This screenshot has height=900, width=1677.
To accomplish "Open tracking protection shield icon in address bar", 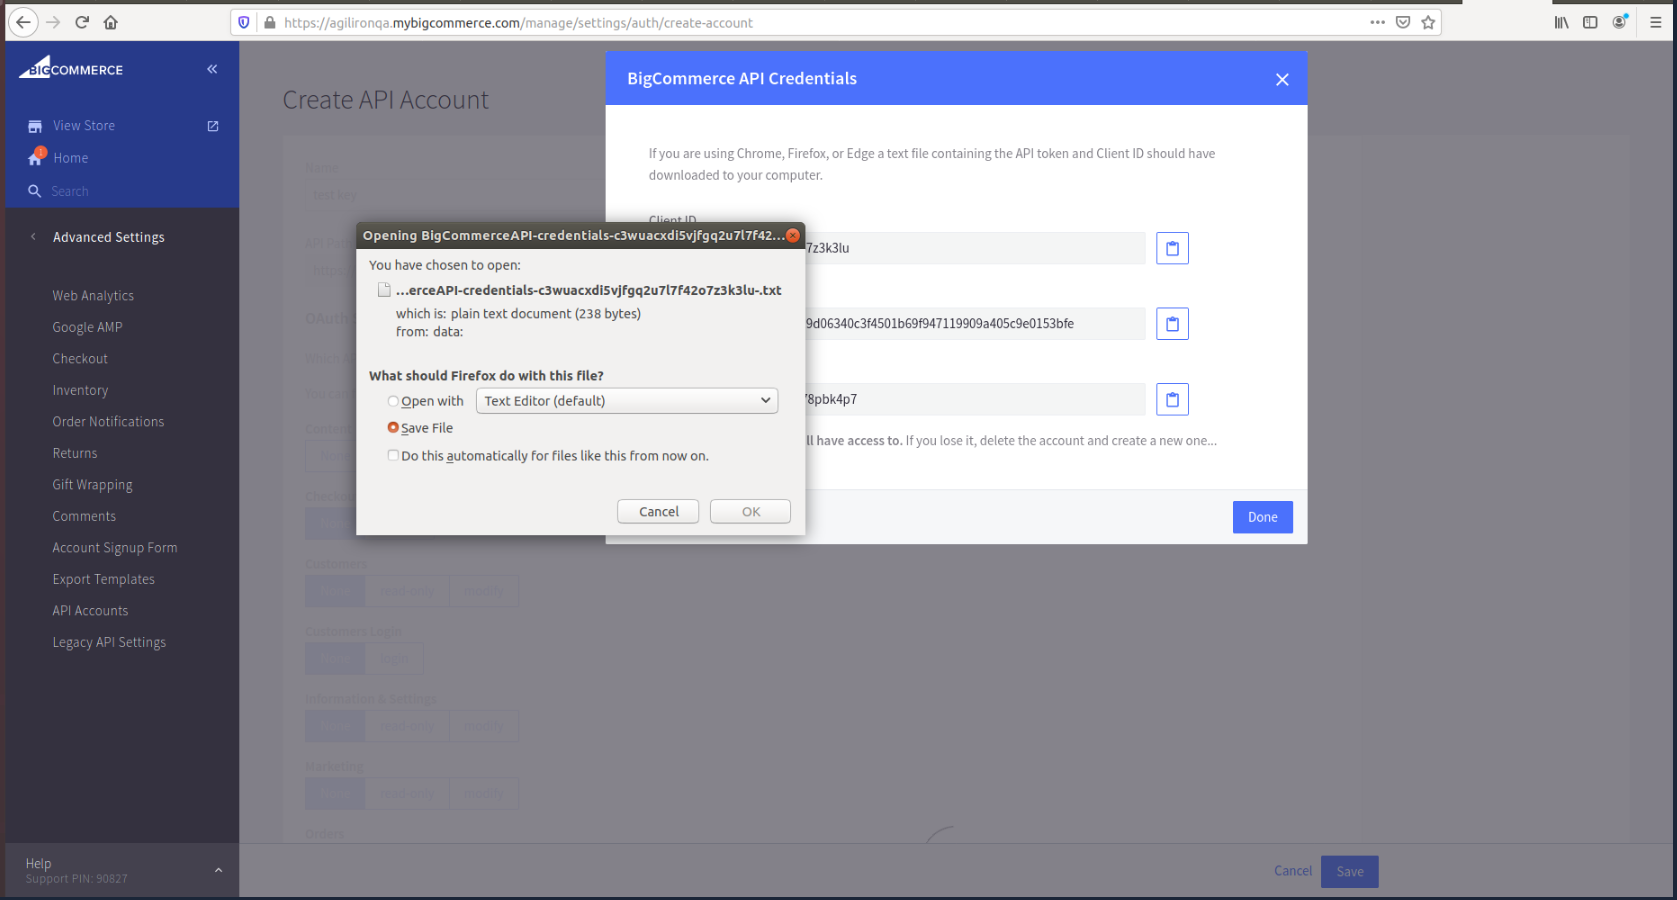I will pyautogui.click(x=244, y=22).
